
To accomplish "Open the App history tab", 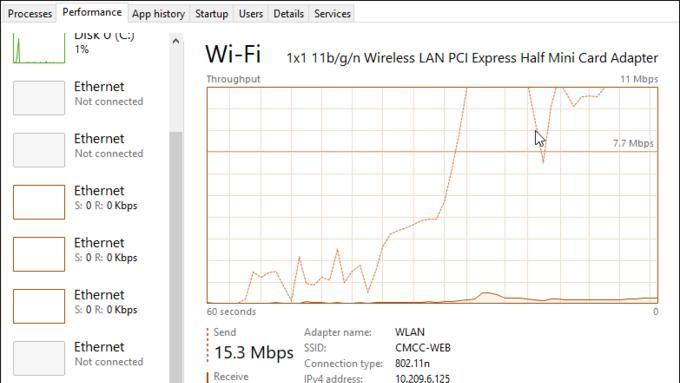I will click(158, 14).
